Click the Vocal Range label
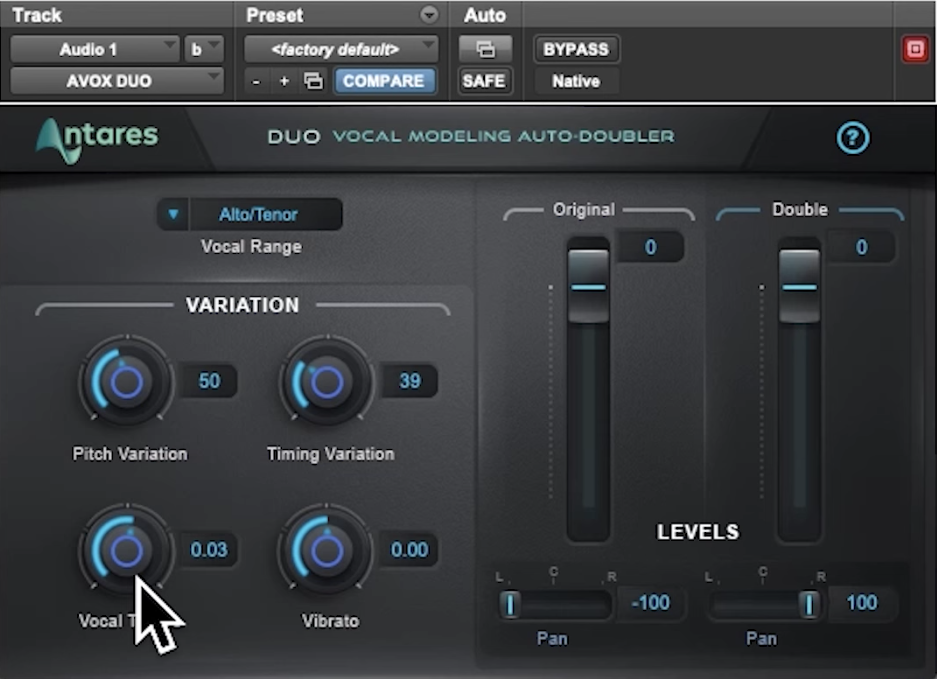937x679 pixels. click(x=251, y=246)
